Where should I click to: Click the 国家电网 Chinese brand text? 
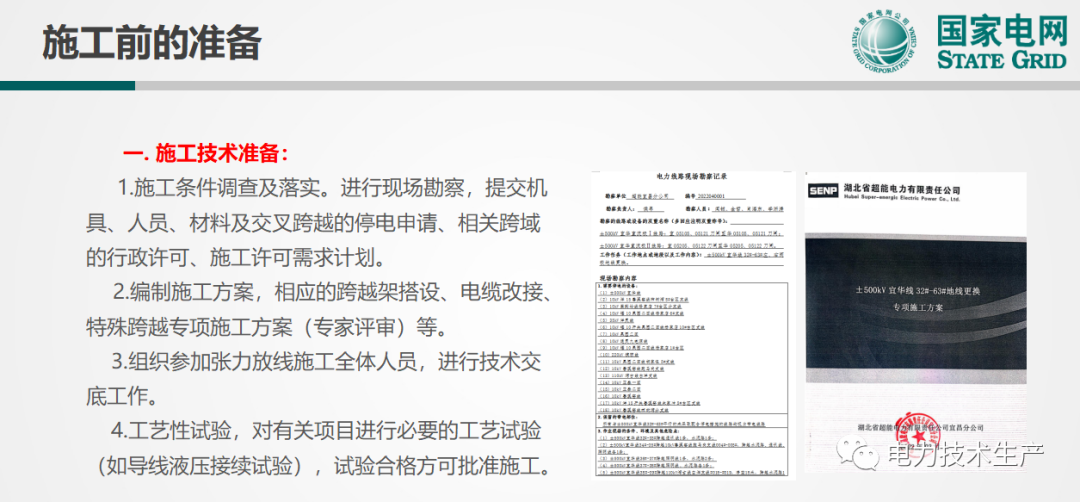[x=1001, y=32]
